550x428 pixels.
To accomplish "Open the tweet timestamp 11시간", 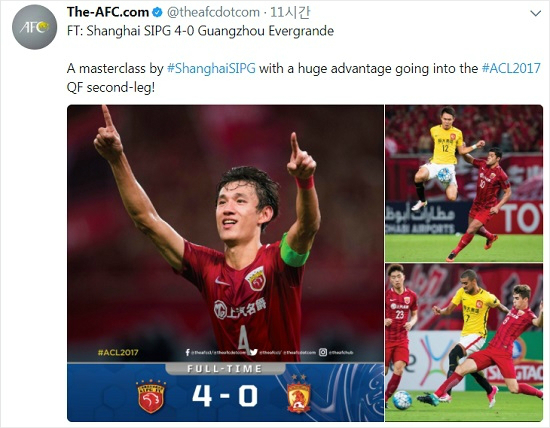I will pyautogui.click(x=290, y=12).
